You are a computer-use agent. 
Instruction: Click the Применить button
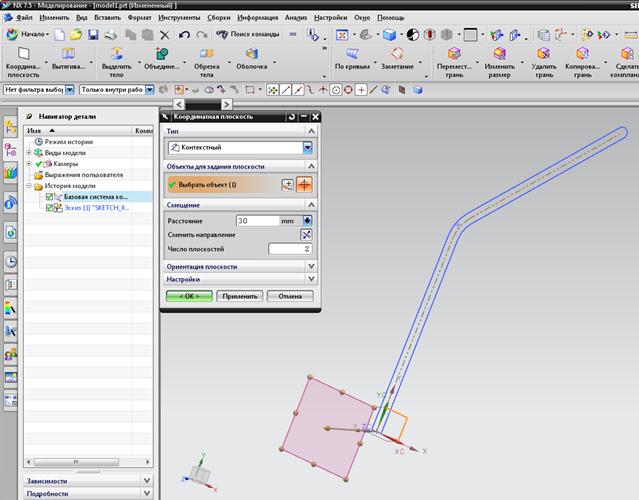point(238,297)
